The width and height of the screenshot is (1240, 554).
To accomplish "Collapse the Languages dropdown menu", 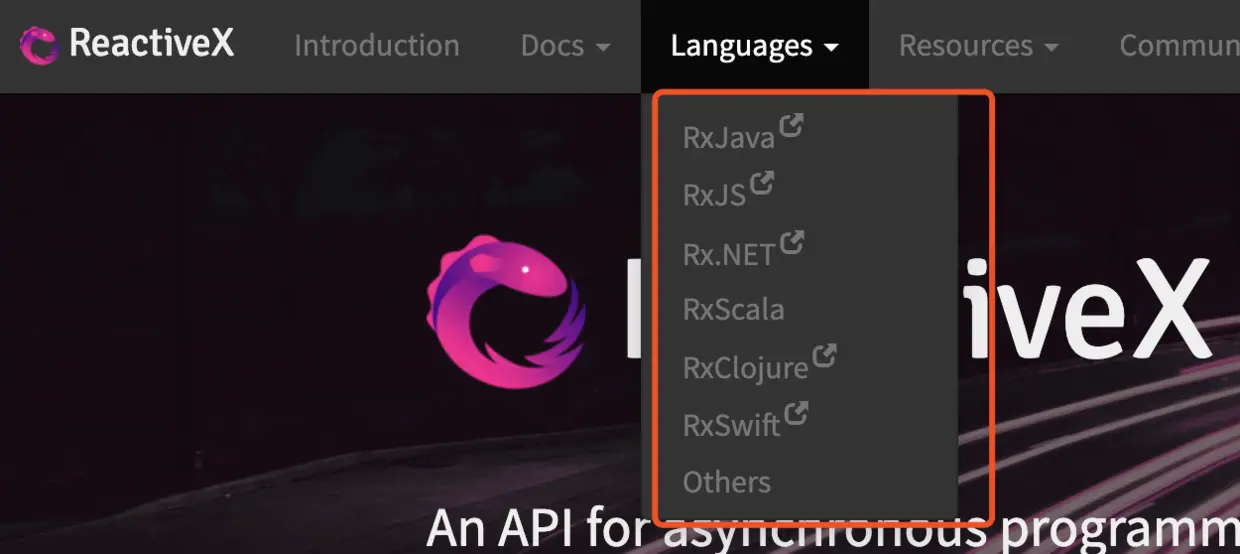I will pos(754,46).
